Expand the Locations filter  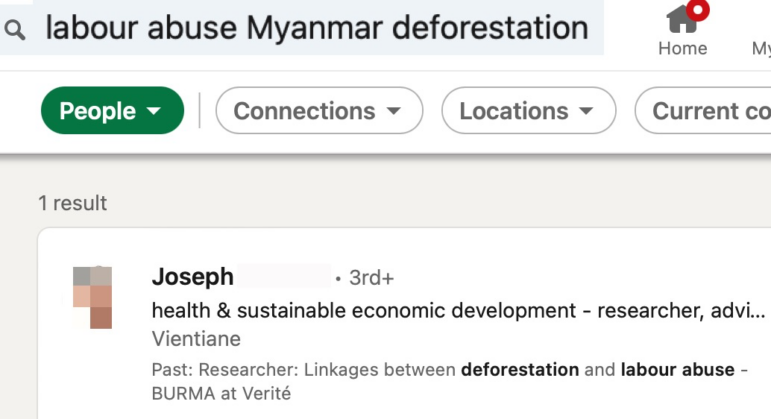[529, 111]
